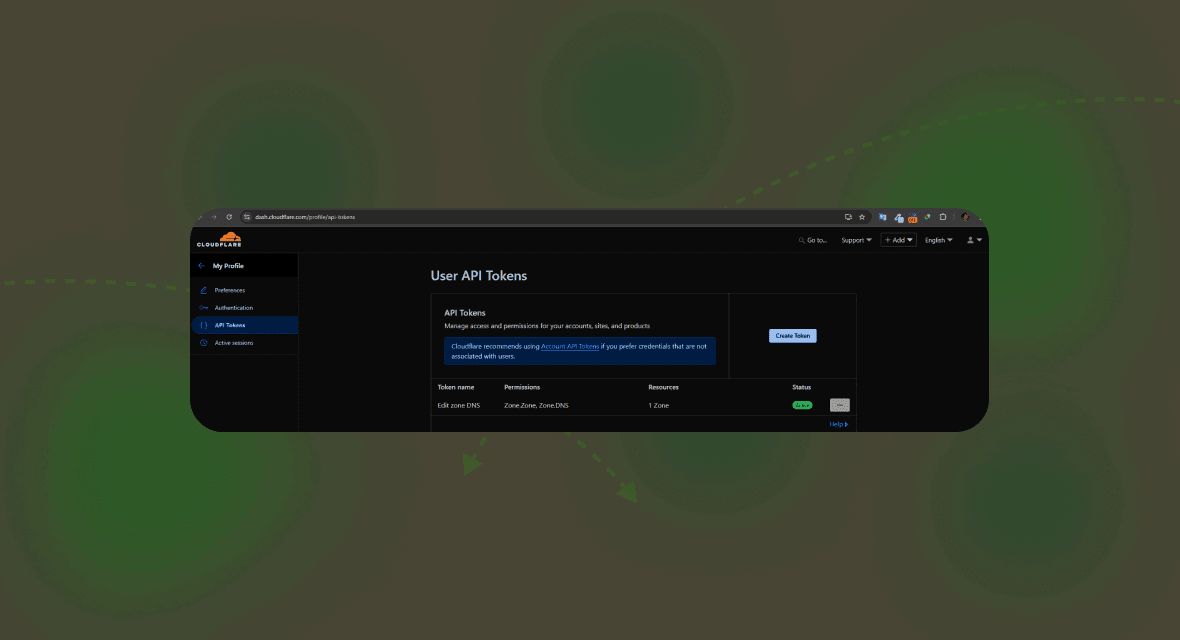
Task: Reload the page in browser
Action: click(229, 217)
